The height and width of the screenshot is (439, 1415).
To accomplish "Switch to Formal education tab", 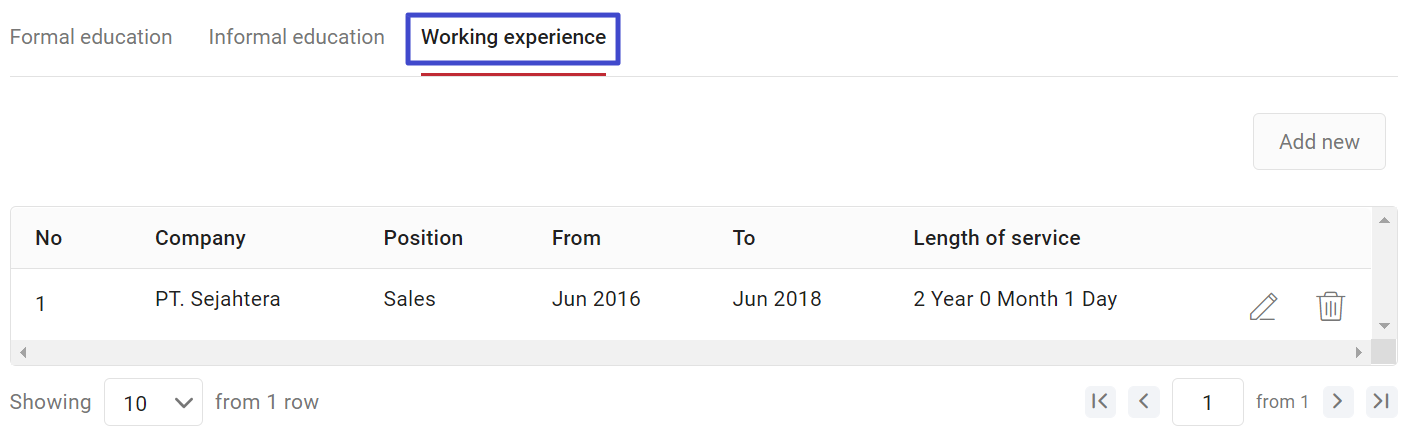I will [x=91, y=37].
